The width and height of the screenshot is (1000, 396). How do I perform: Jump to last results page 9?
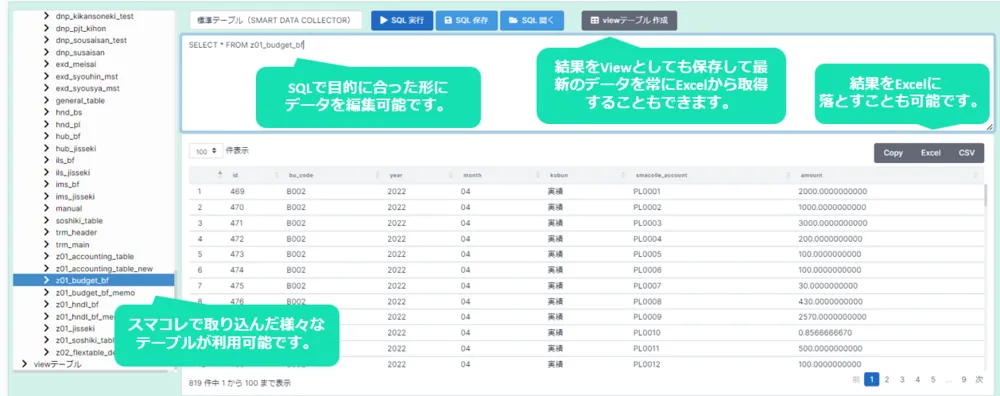[964, 379]
